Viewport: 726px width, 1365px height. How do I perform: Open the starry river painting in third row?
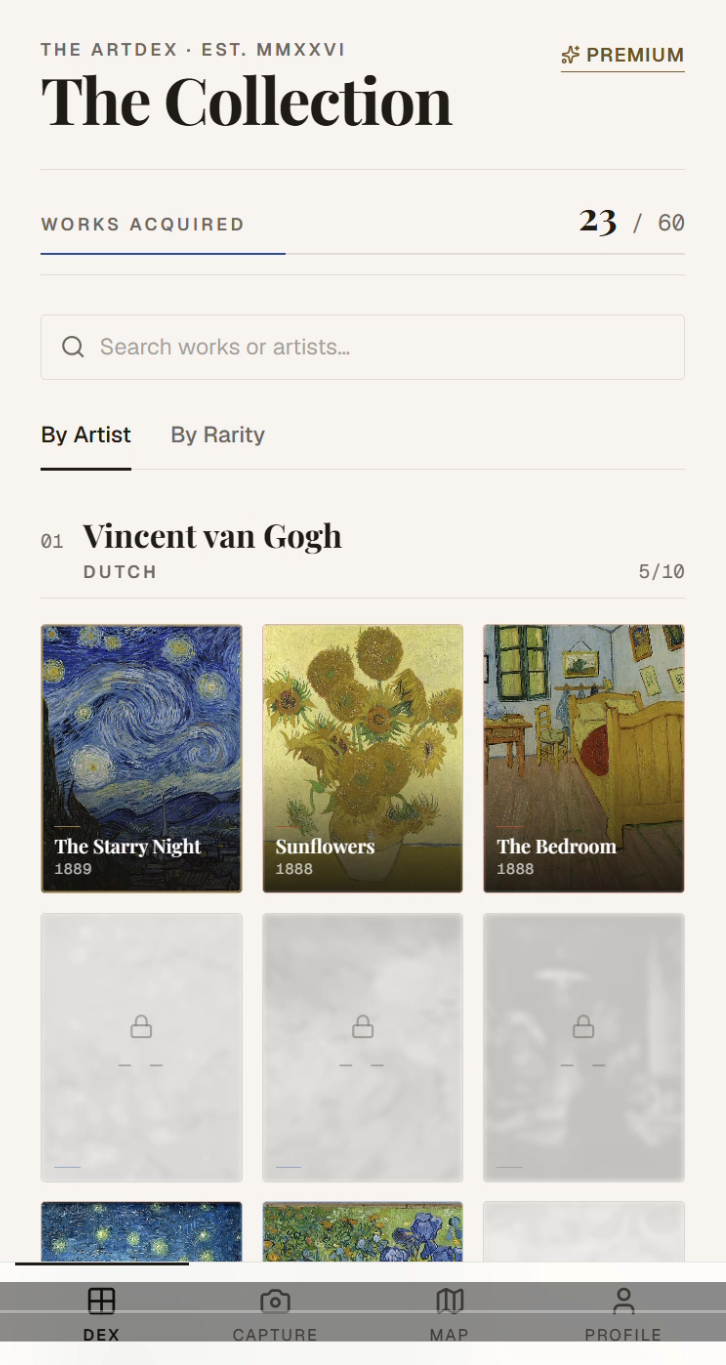coord(141,1232)
